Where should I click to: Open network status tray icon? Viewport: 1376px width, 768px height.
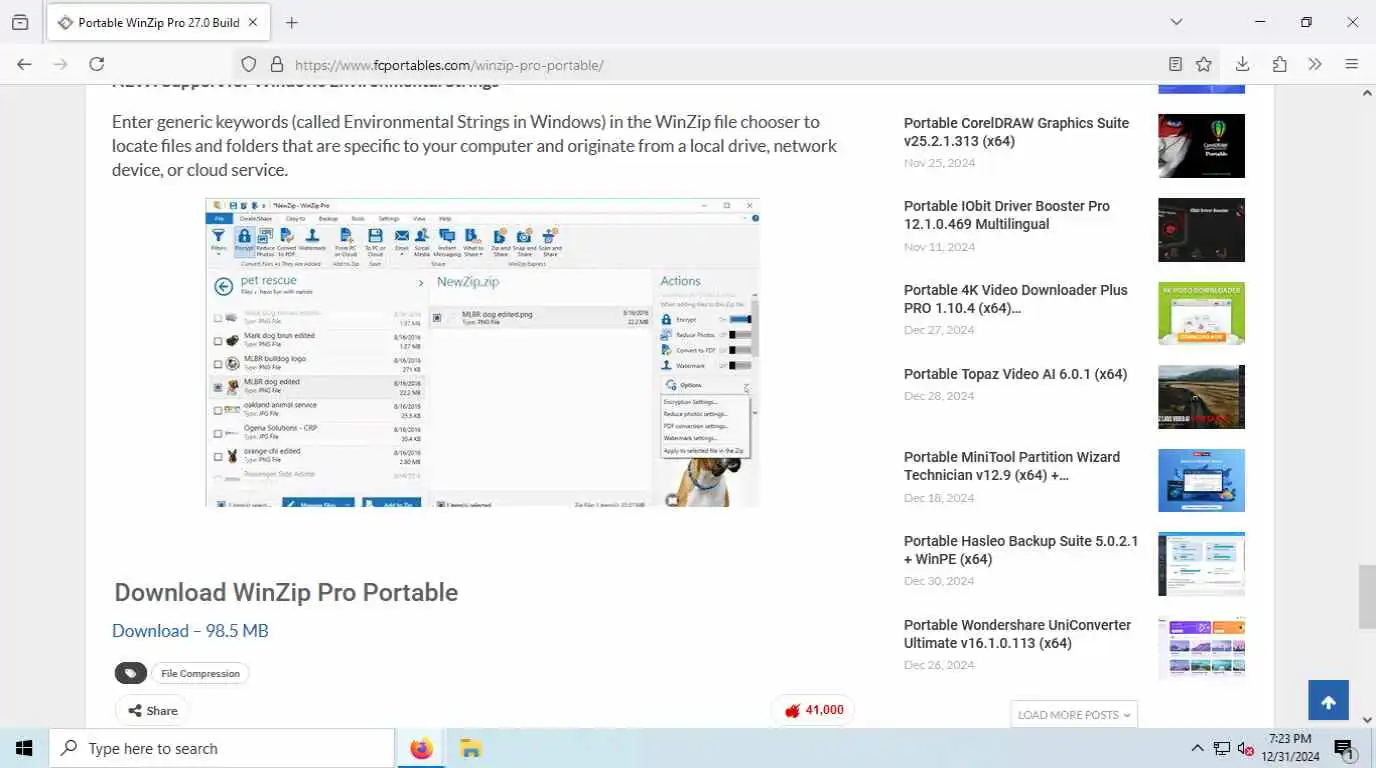1221,748
